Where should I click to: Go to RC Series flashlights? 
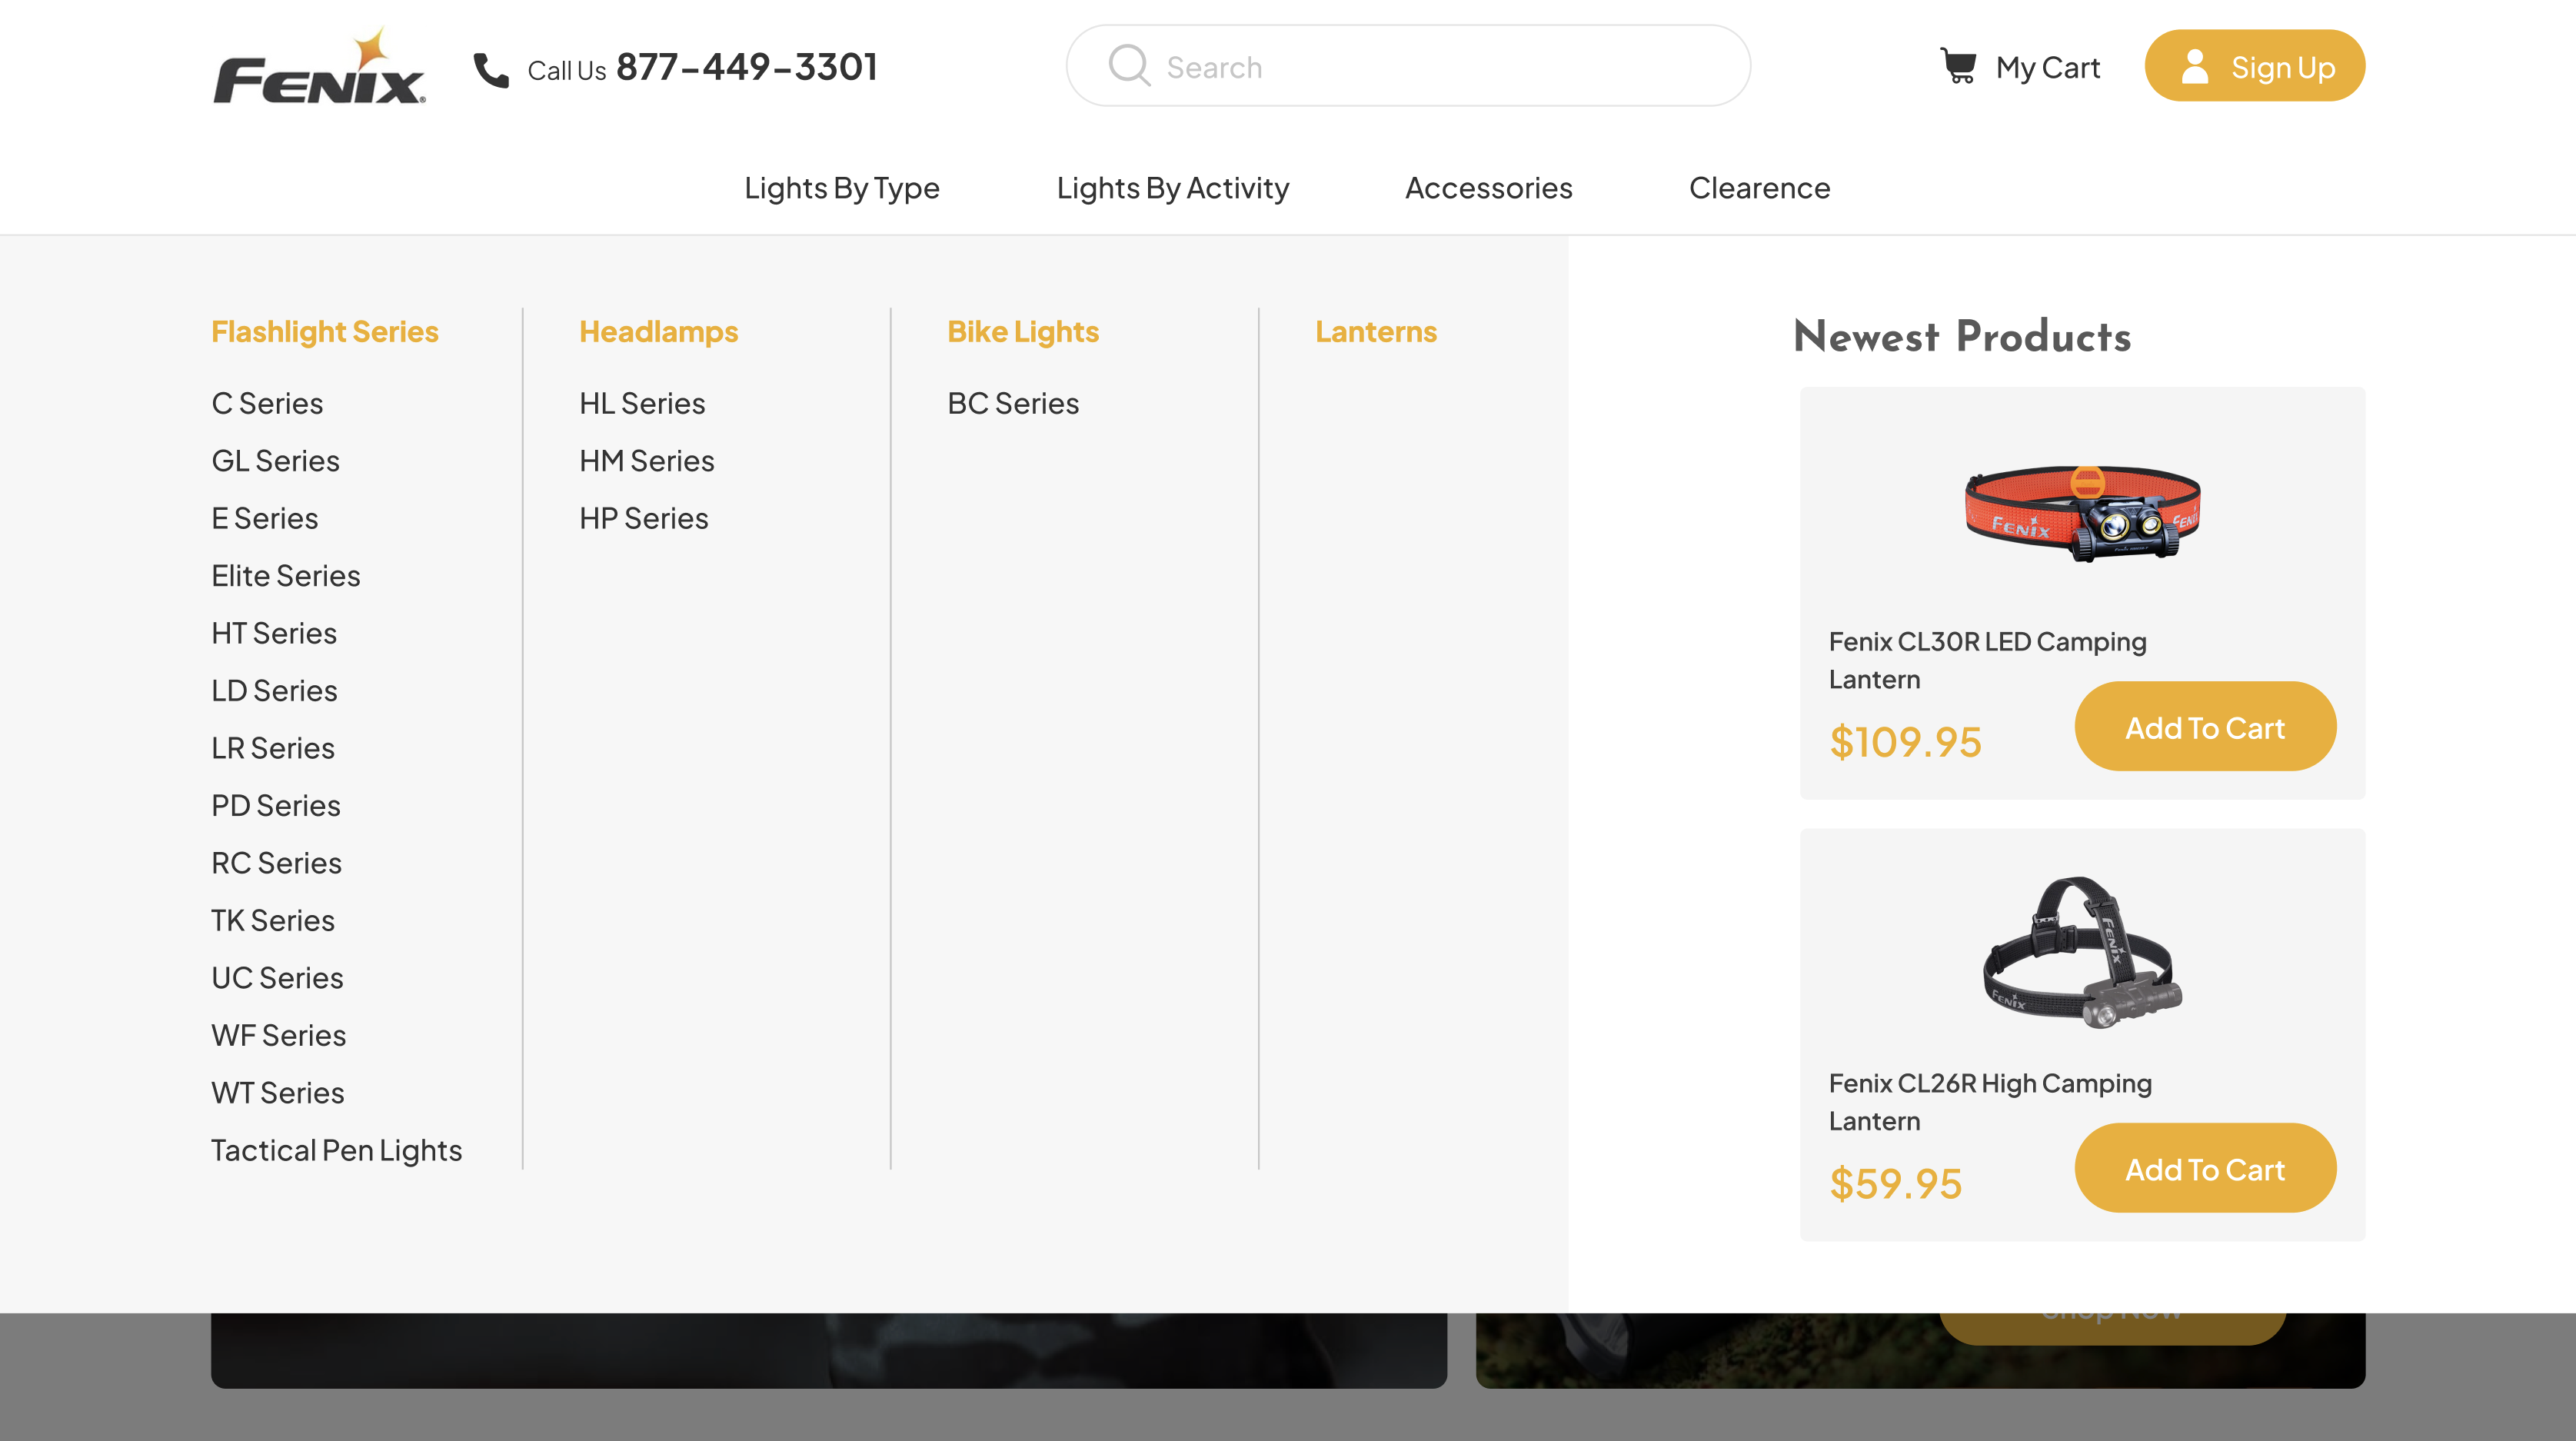tap(276, 863)
